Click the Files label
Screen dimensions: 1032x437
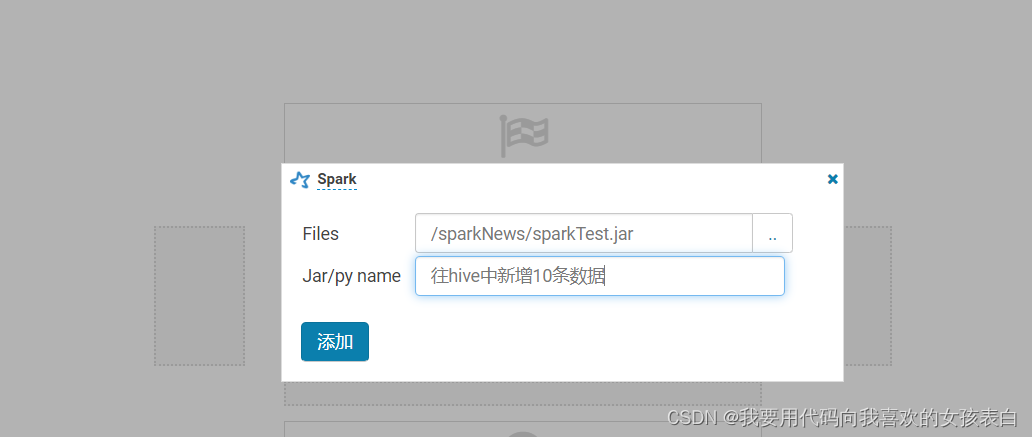pyautogui.click(x=321, y=234)
